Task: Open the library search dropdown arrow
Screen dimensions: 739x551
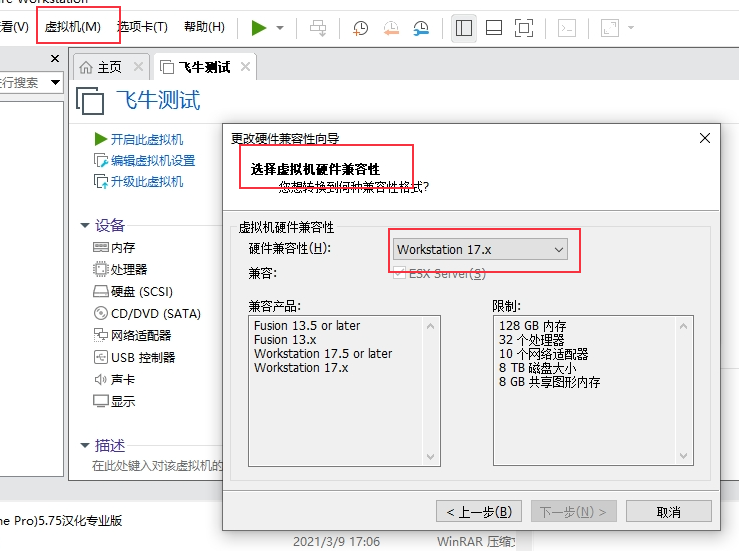Action: [55, 82]
